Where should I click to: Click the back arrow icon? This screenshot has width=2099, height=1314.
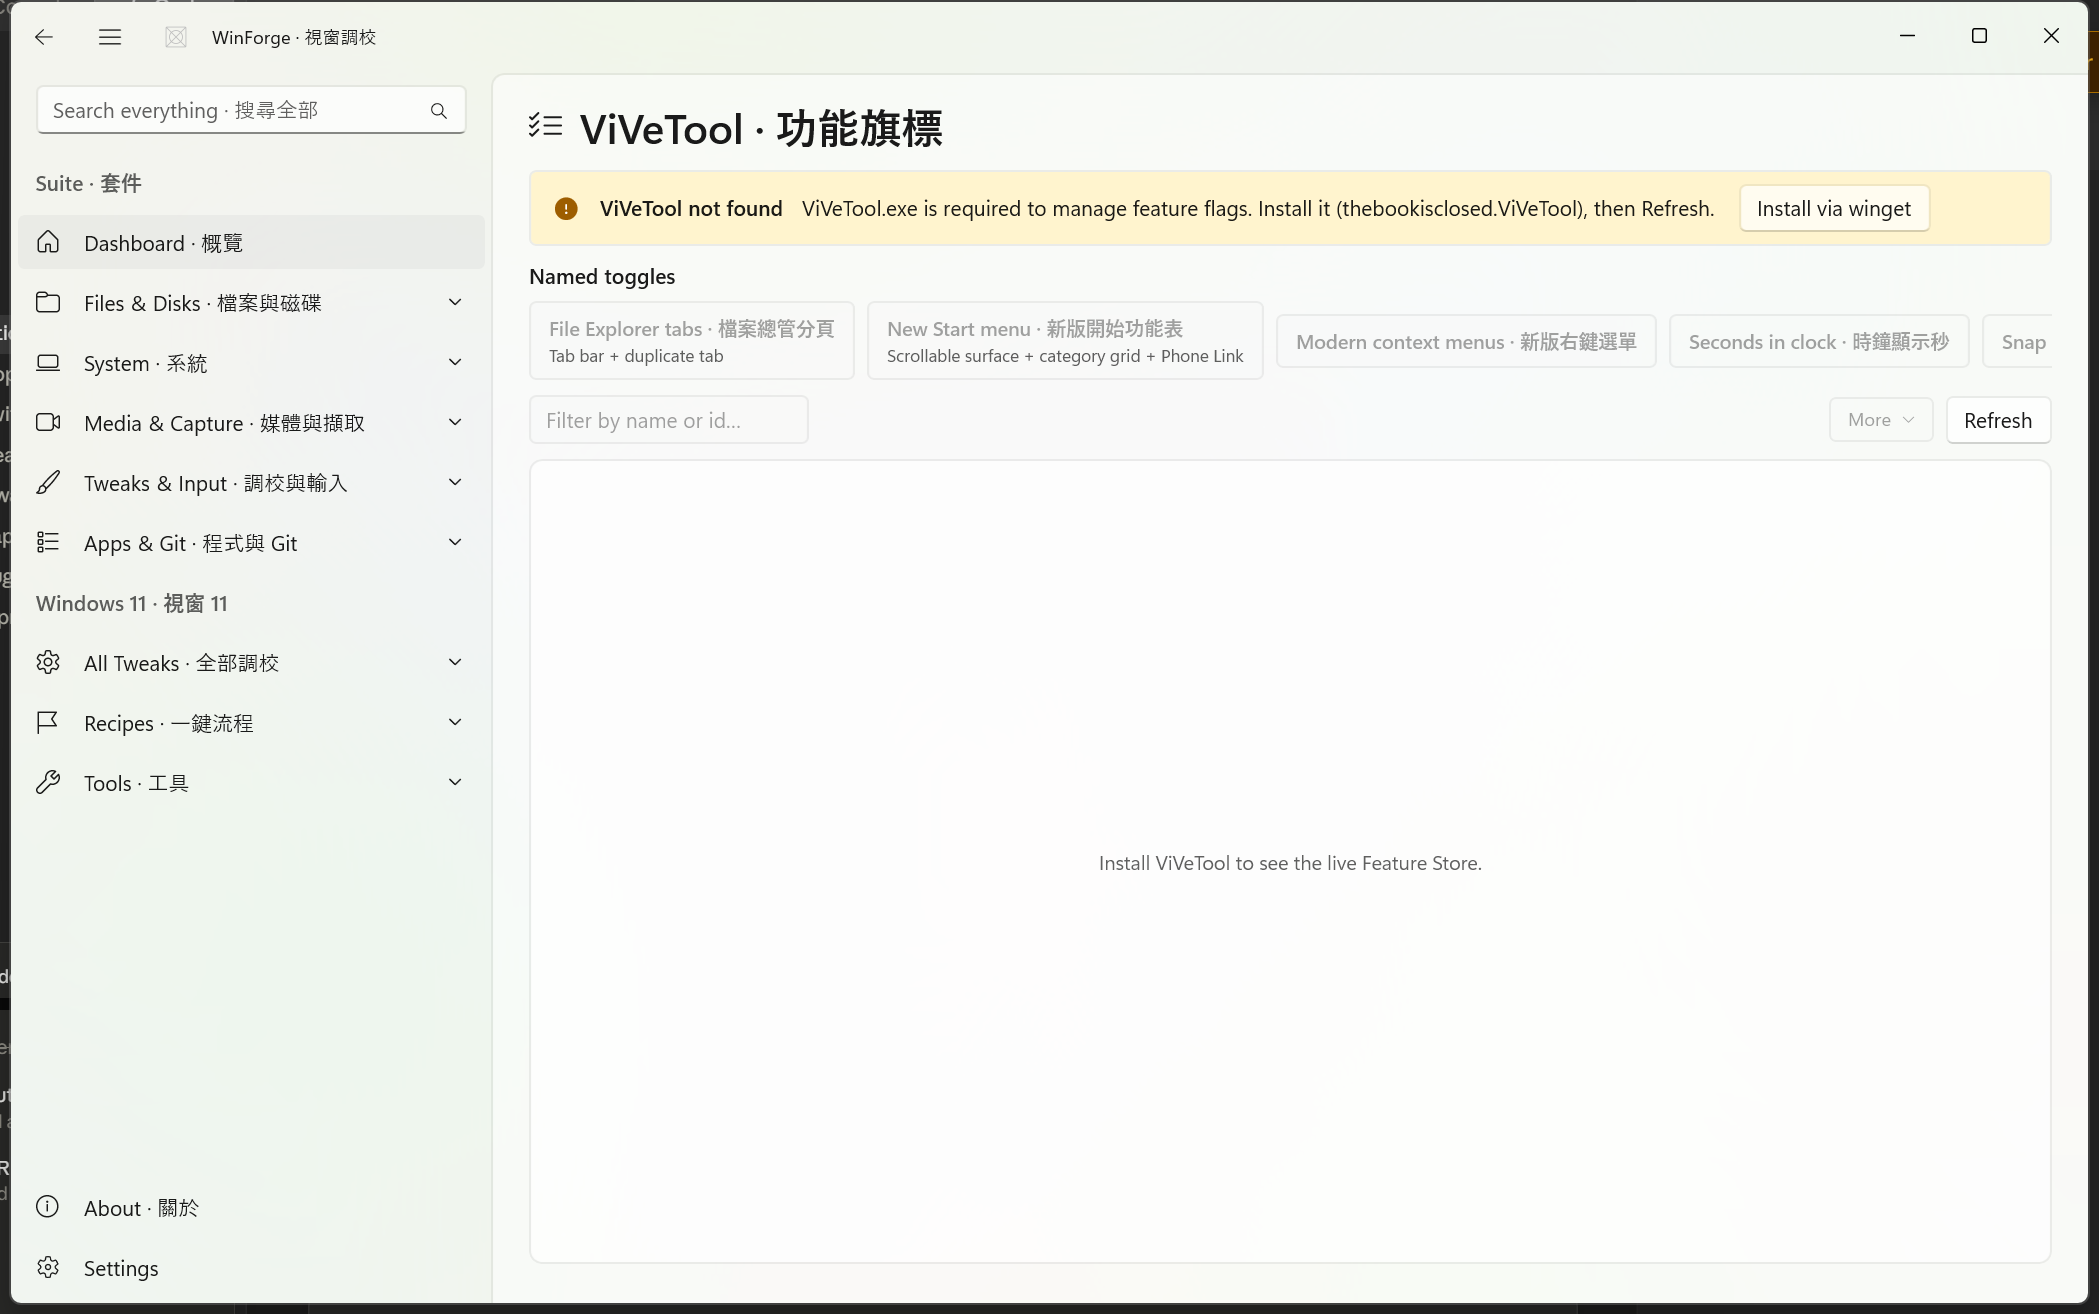[x=43, y=37]
